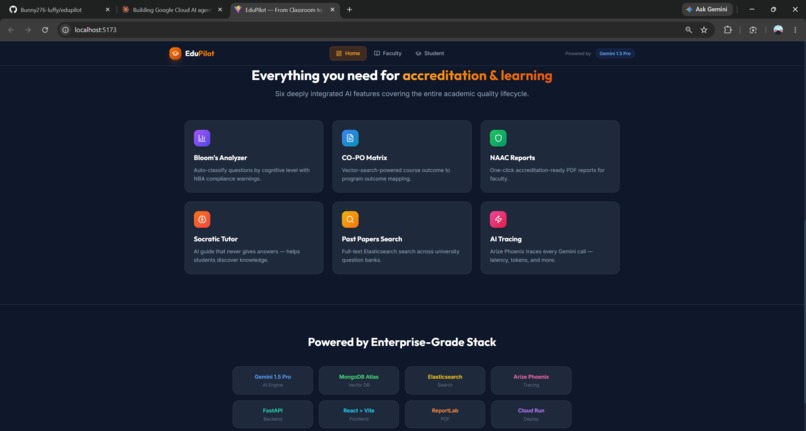Click the 'Powered by Enterprise-Grade Stack' heading
The height and width of the screenshot is (431, 806).
(x=402, y=342)
